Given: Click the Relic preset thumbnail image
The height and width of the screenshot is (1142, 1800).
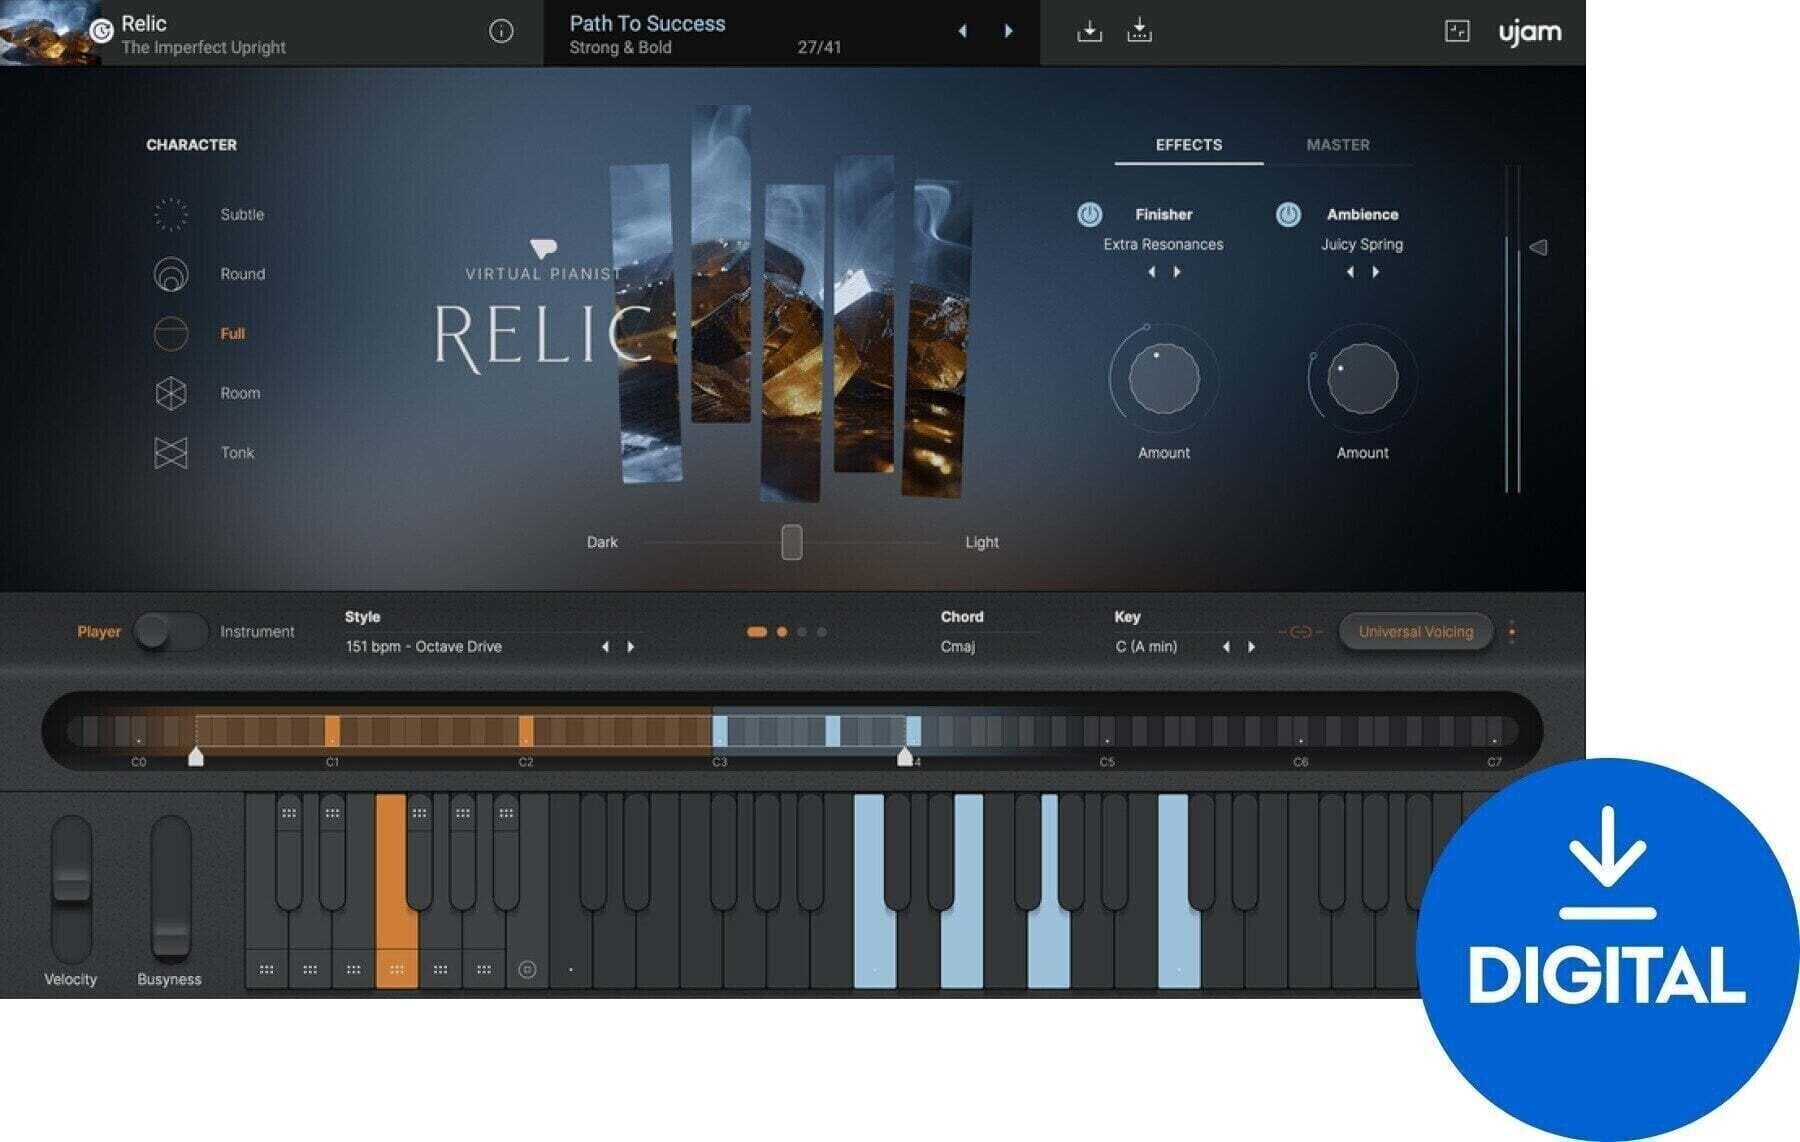Looking at the screenshot, I should [x=50, y=33].
